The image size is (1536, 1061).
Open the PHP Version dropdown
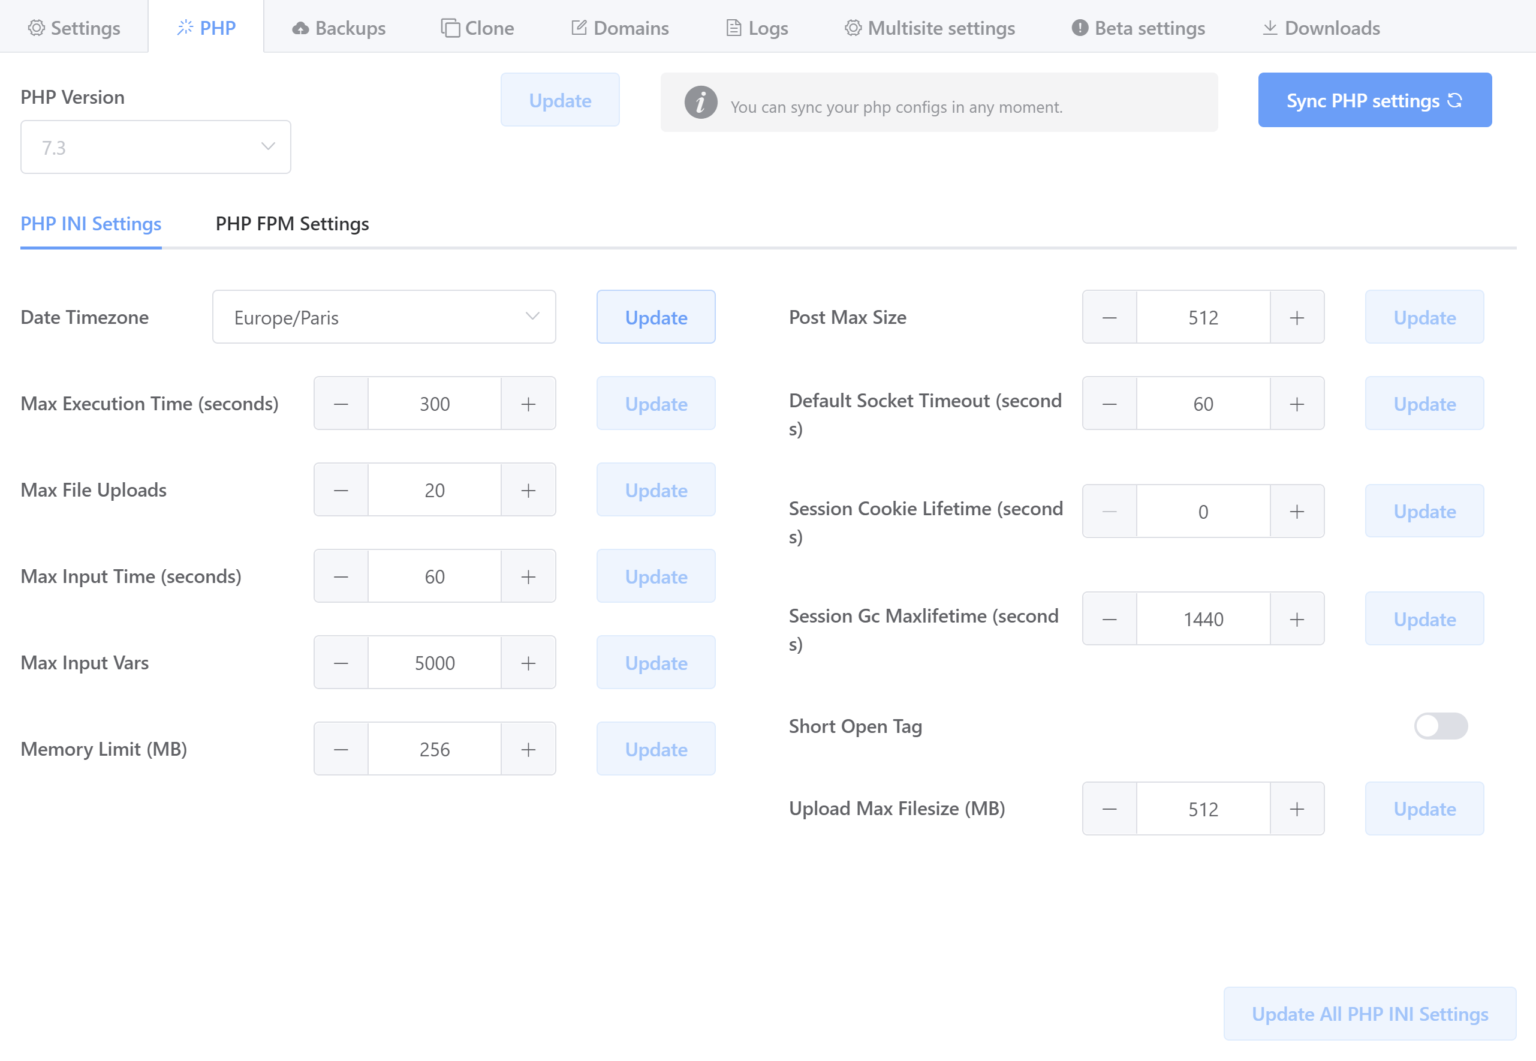(x=155, y=147)
